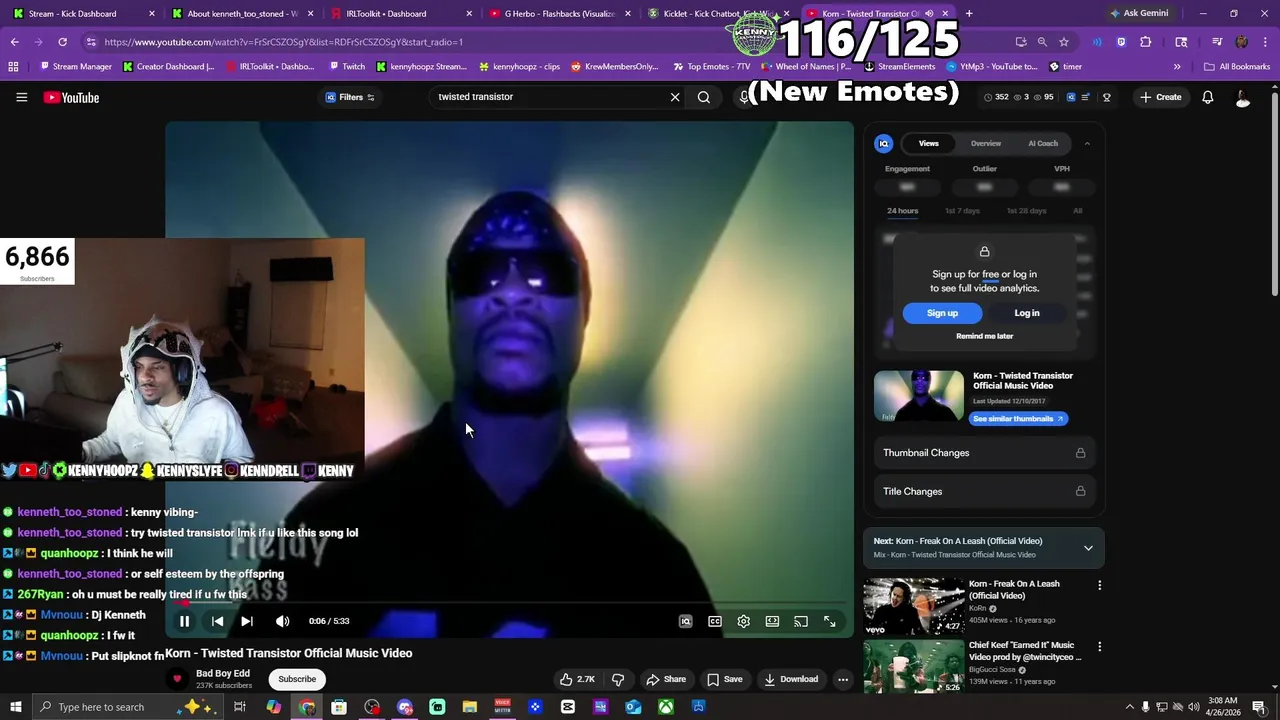This screenshot has height=720, width=1280.
Task: Open YouTube notifications bell
Action: pyautogui.click(x=1208, y=97)
